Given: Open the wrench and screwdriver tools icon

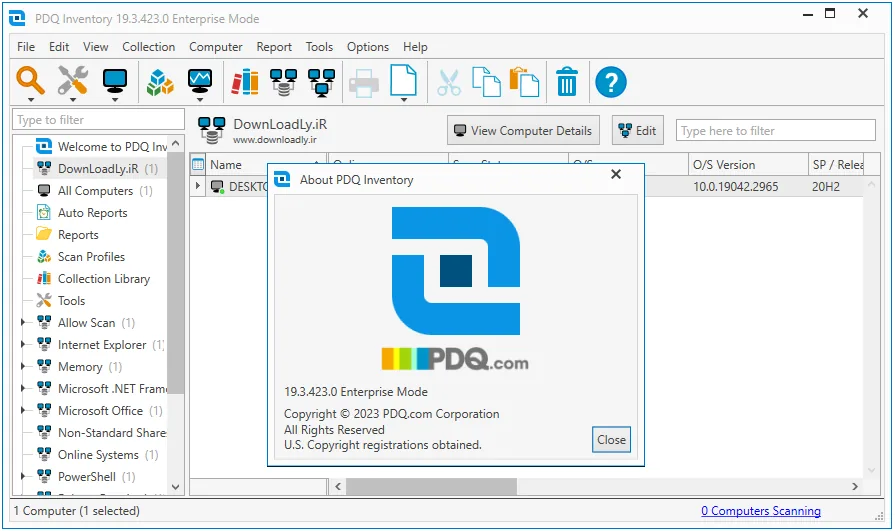Looking at the screenshot, I should 72,80.
